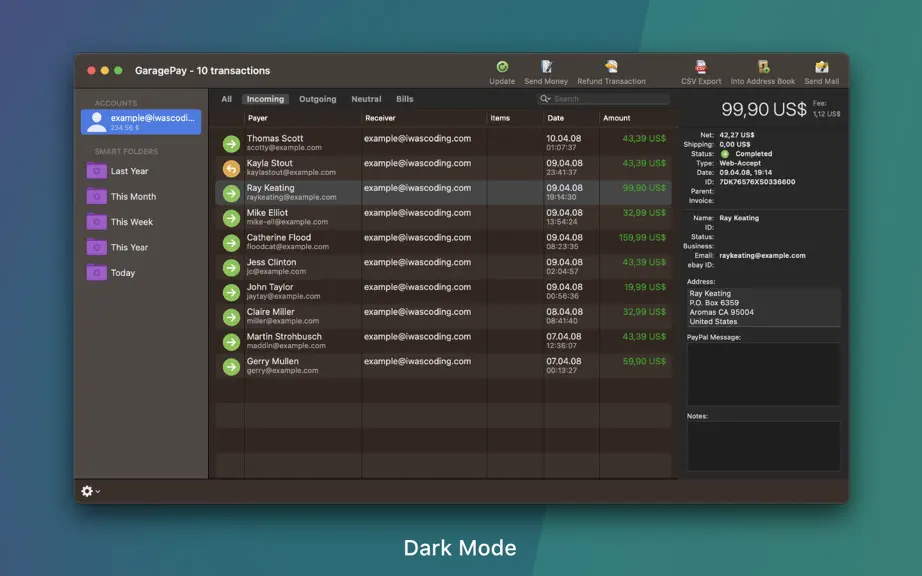Open the gear settings menu at bottom
Viewport: 922px width, 576px height.
point(90,491)
